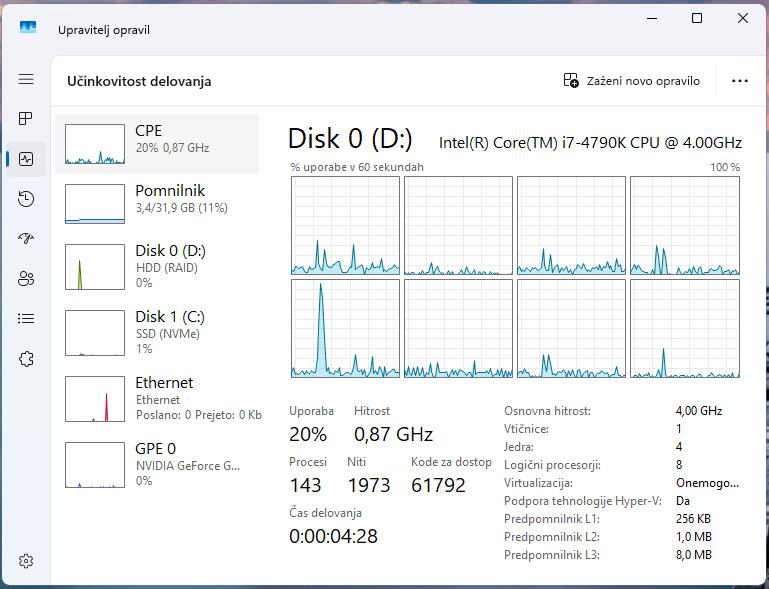Open the Startup apps icon

click(26, 238)
